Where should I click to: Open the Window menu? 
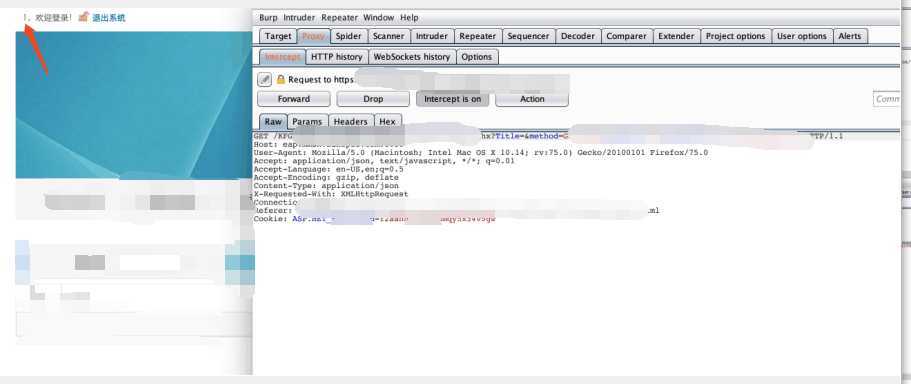[x=379, y=18]
